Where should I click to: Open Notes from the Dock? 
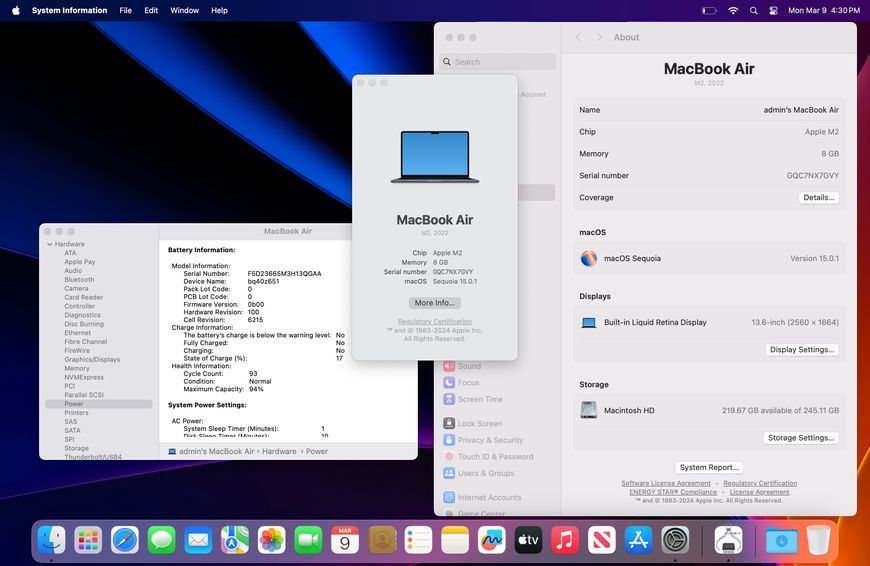coord(455,539)
